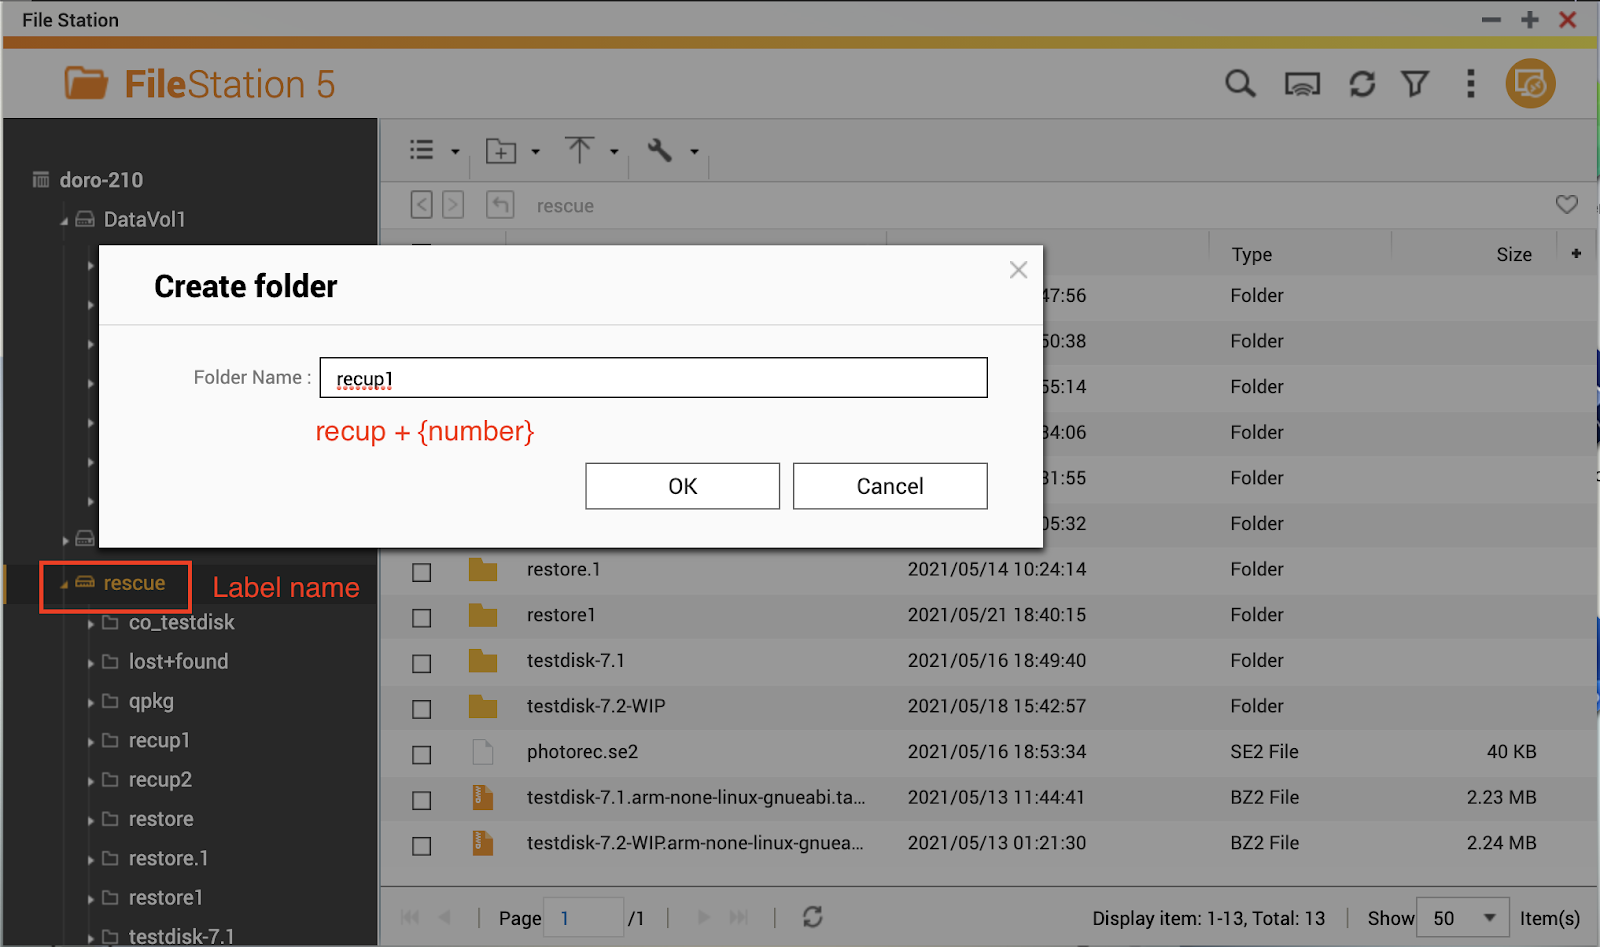Click the parent folder up-level icon
Image resolution: width=1600 pixels, height=947 pixels.
(x=500, y=205)
